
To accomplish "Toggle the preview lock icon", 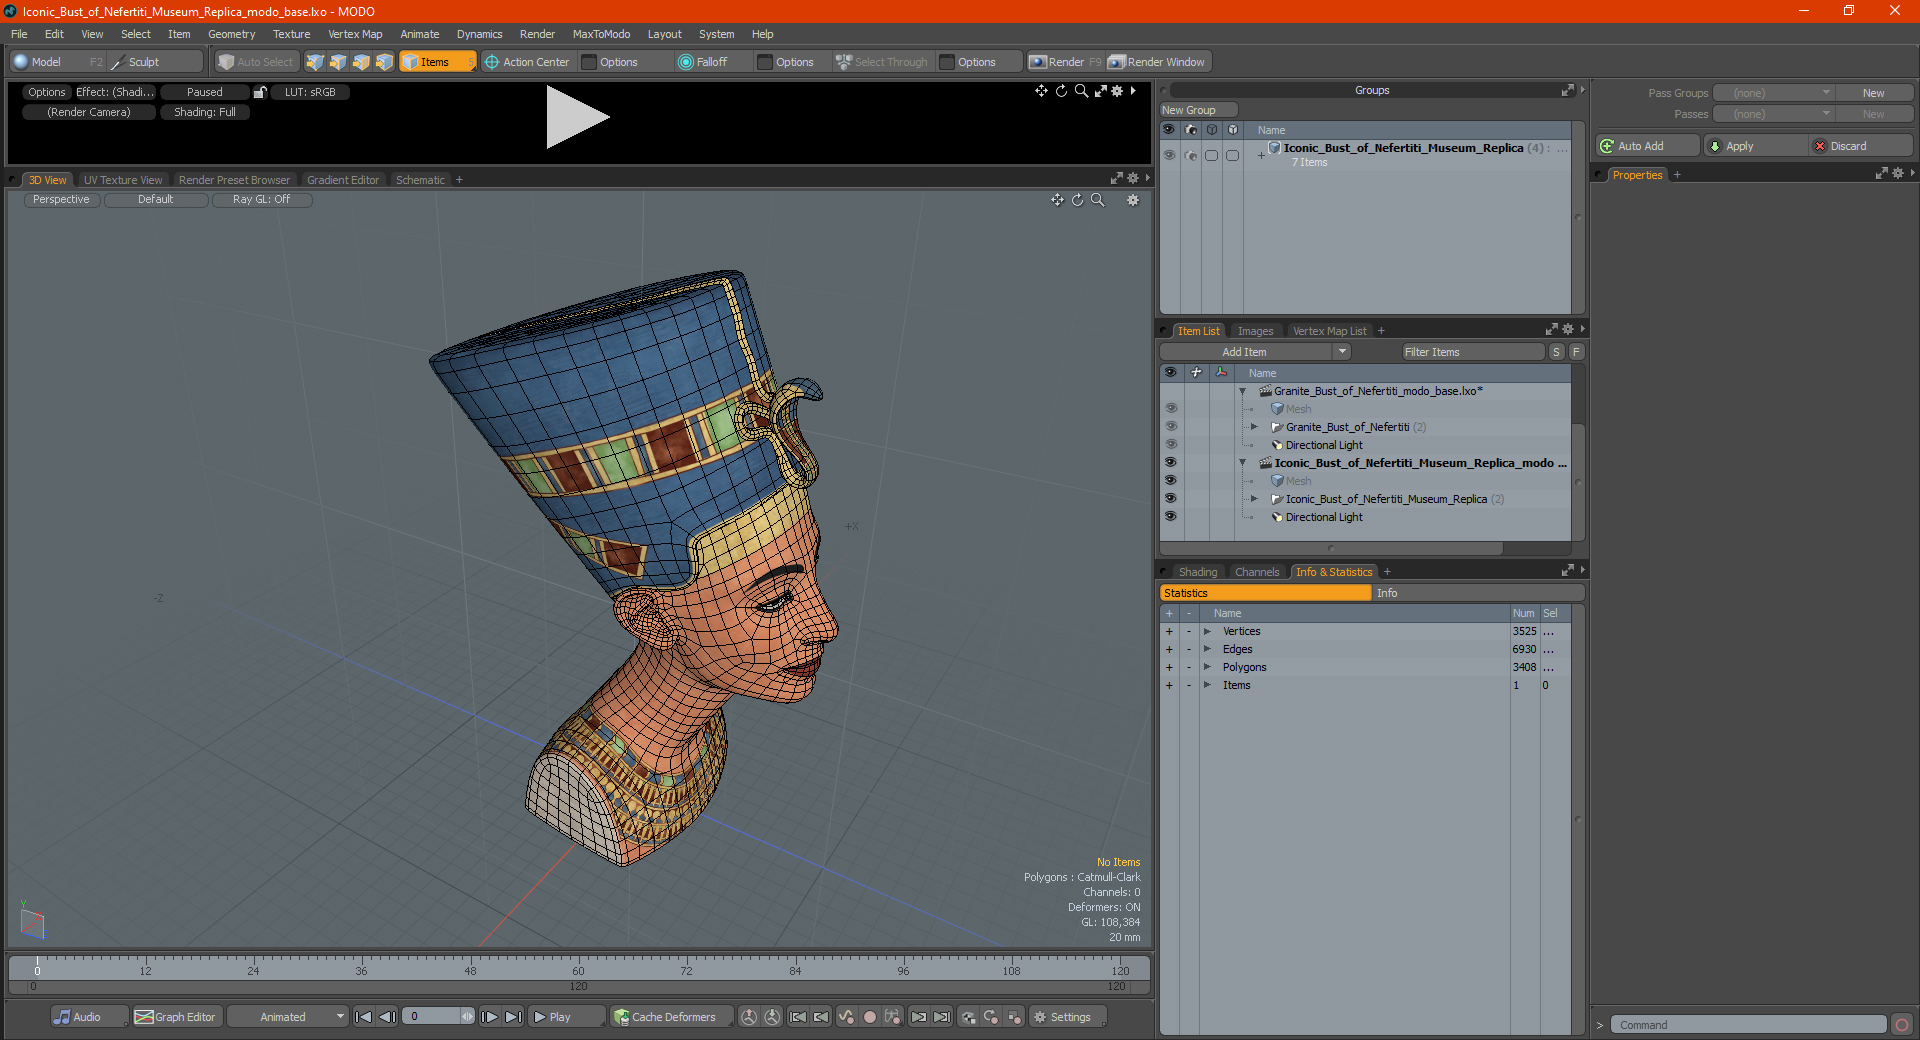I will coord(260,92).
